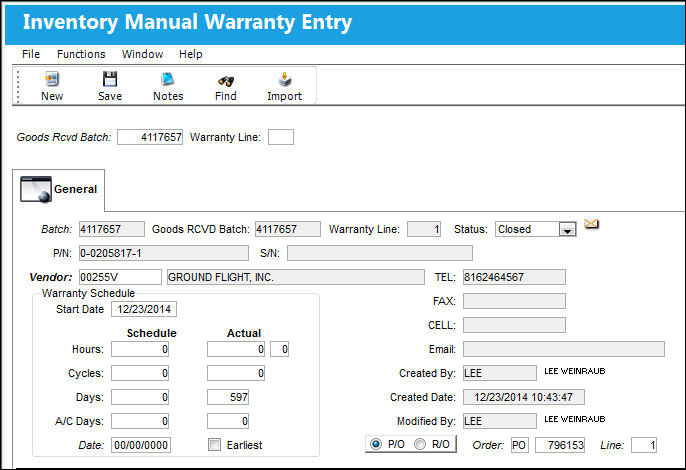Click the TEL field 8162464567
Viewport: 686px width, 470px height.
tap(514, 277)
